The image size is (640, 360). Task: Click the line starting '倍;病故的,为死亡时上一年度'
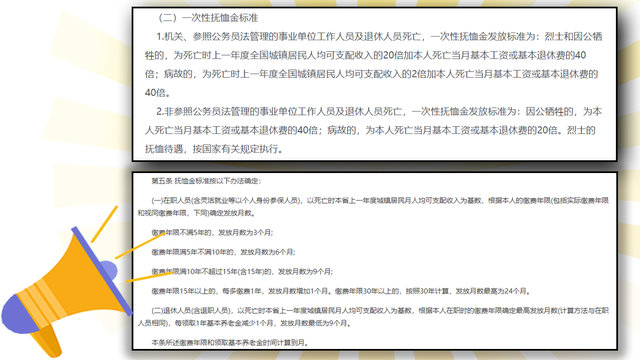tap(371, 74)
